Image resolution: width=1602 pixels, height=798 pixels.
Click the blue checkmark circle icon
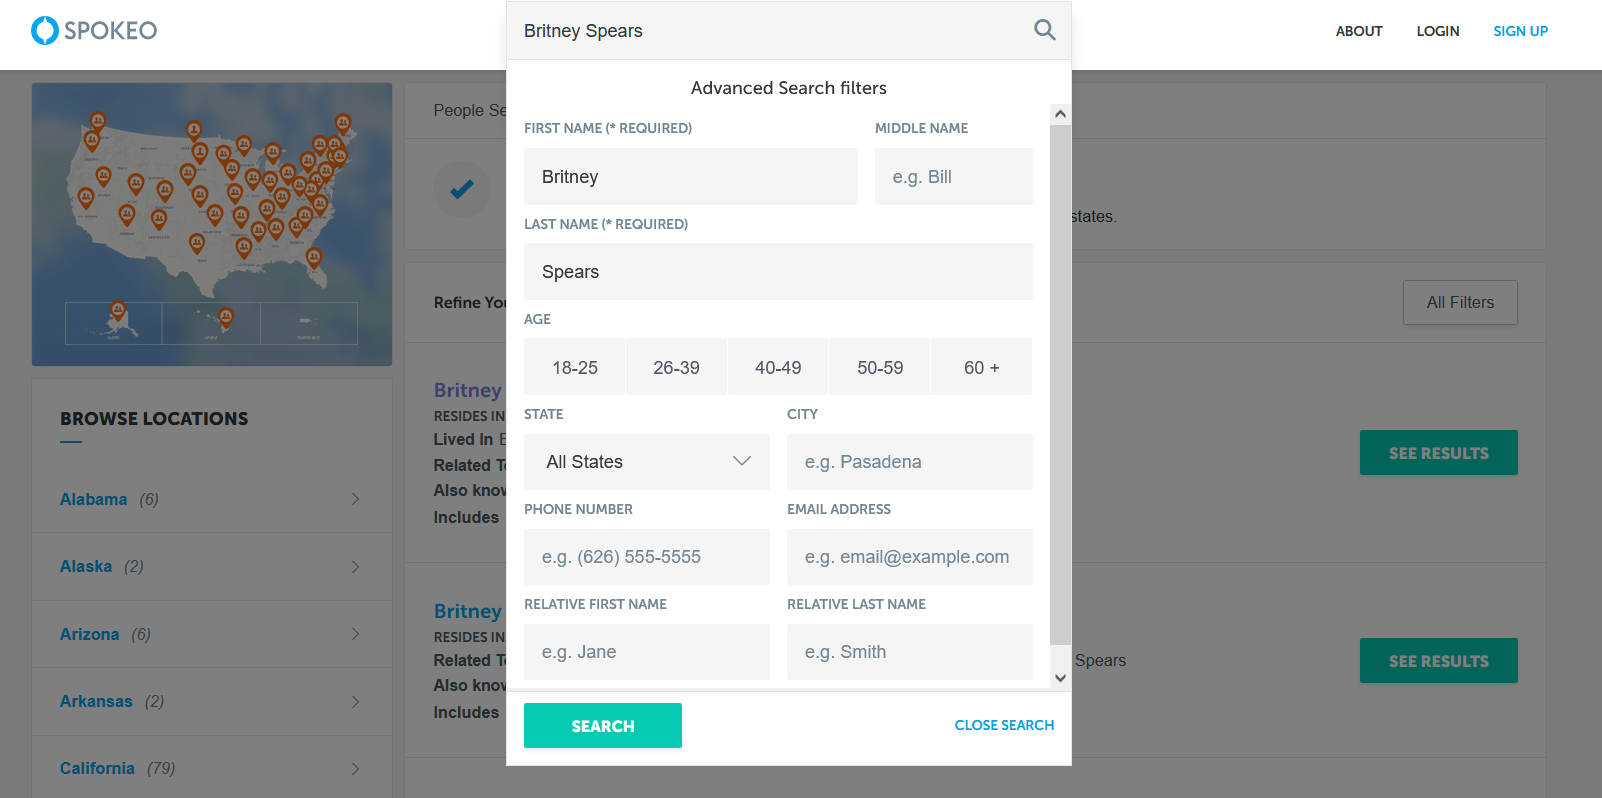[x=461, y=188]
